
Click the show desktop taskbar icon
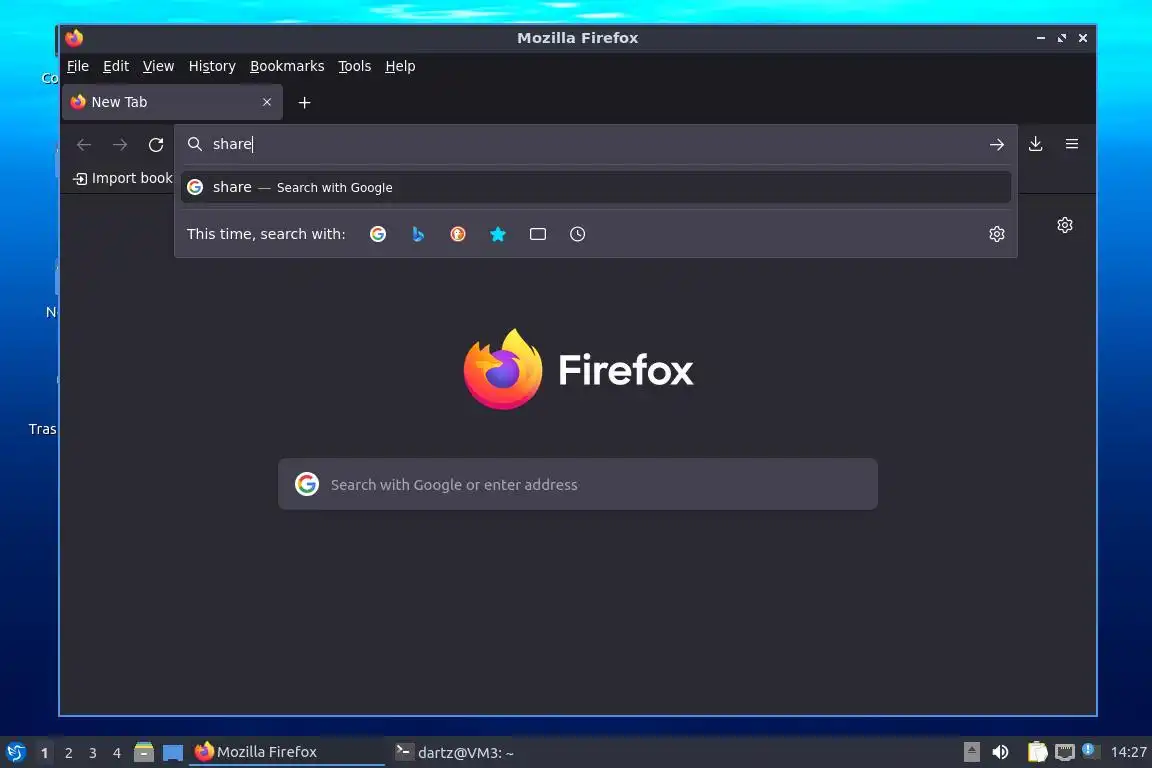pyautogui.click(x=173, y=753)
